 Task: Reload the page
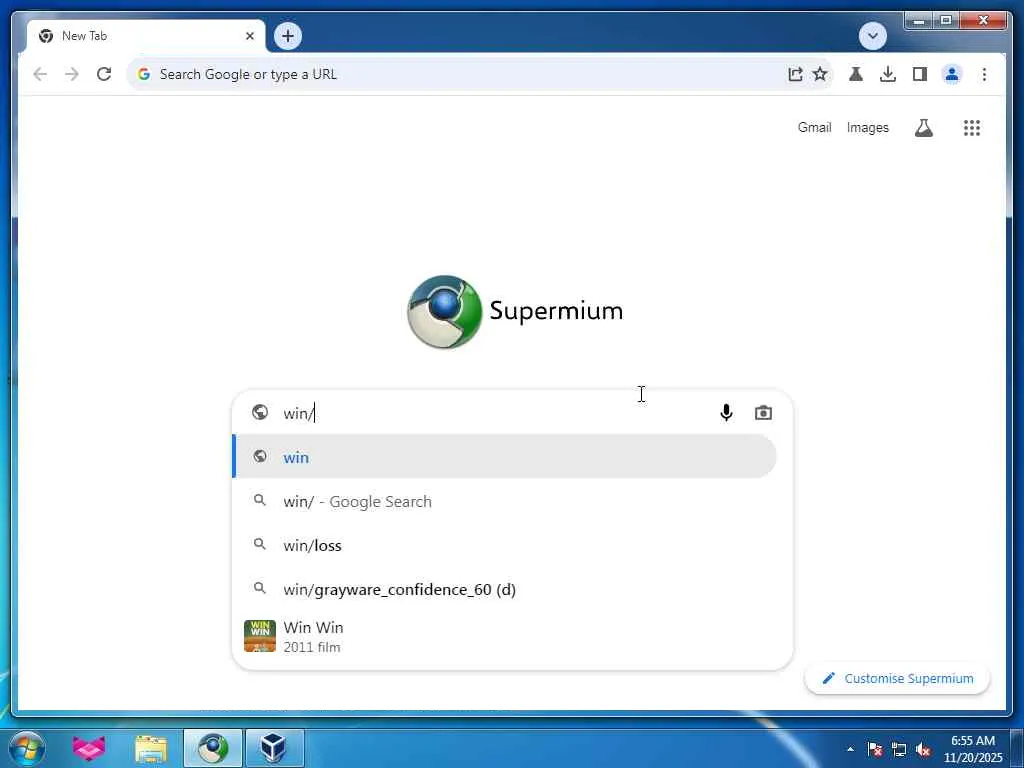[104, 74]
